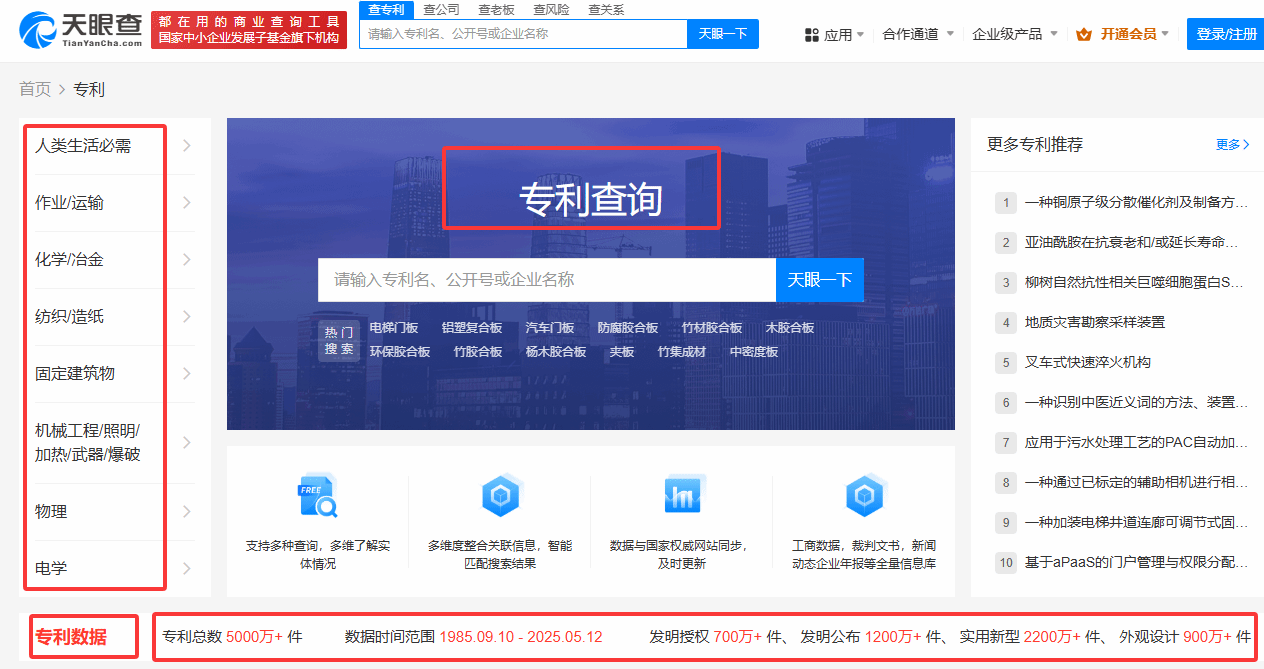Focus the banner patent search field
Image resolution: width=1264 pixels, height=669 pixels.
[547, 280]
